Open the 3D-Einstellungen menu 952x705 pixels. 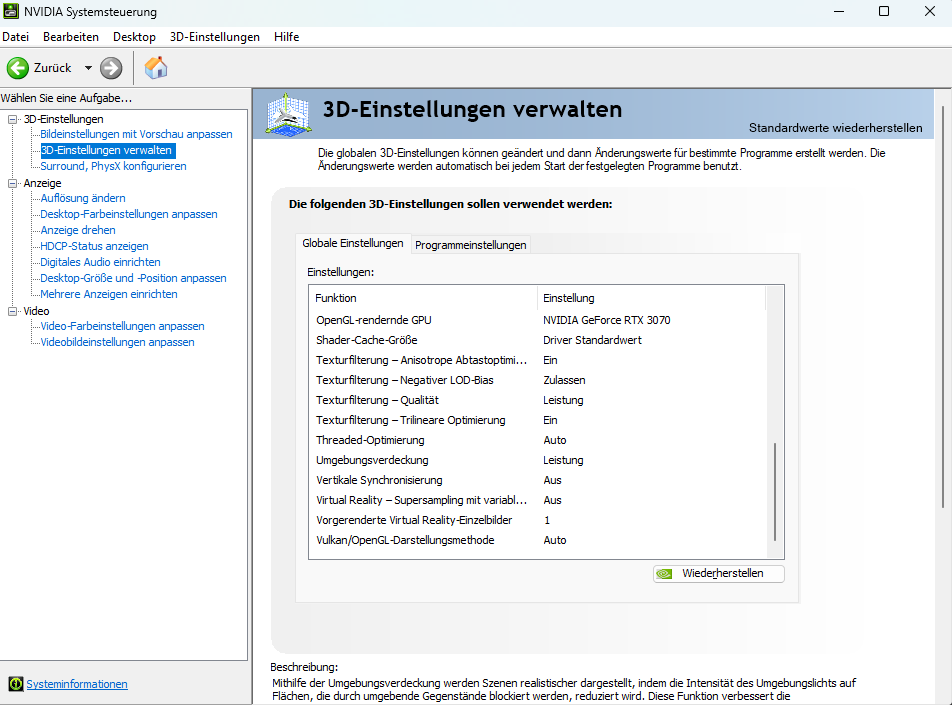(x=214, y=37)
